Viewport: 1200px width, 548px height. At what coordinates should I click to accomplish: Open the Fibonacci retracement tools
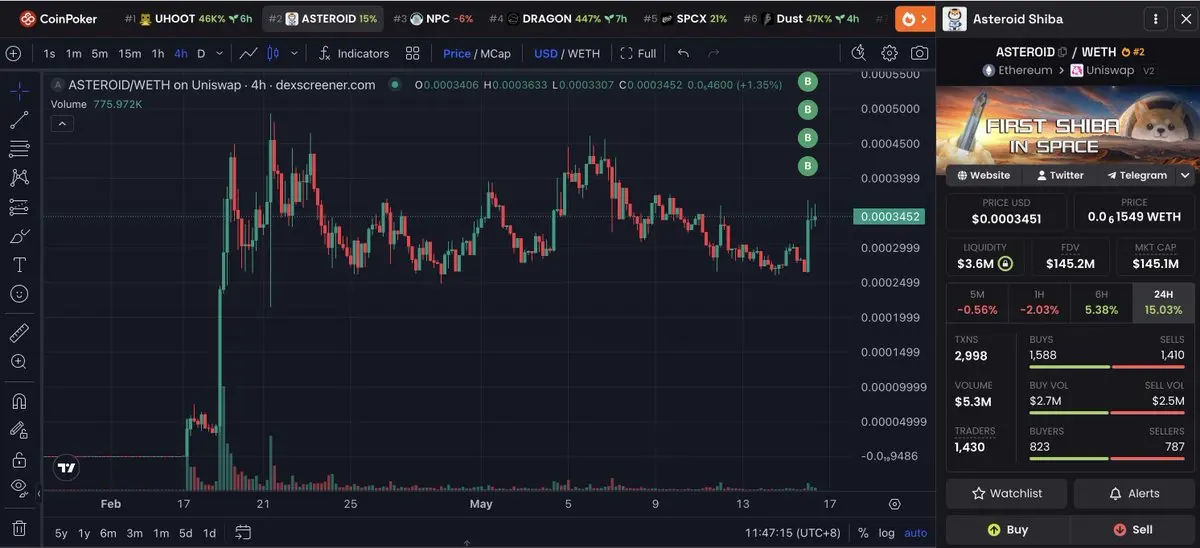pyautogui.click(x=19, y=149)
